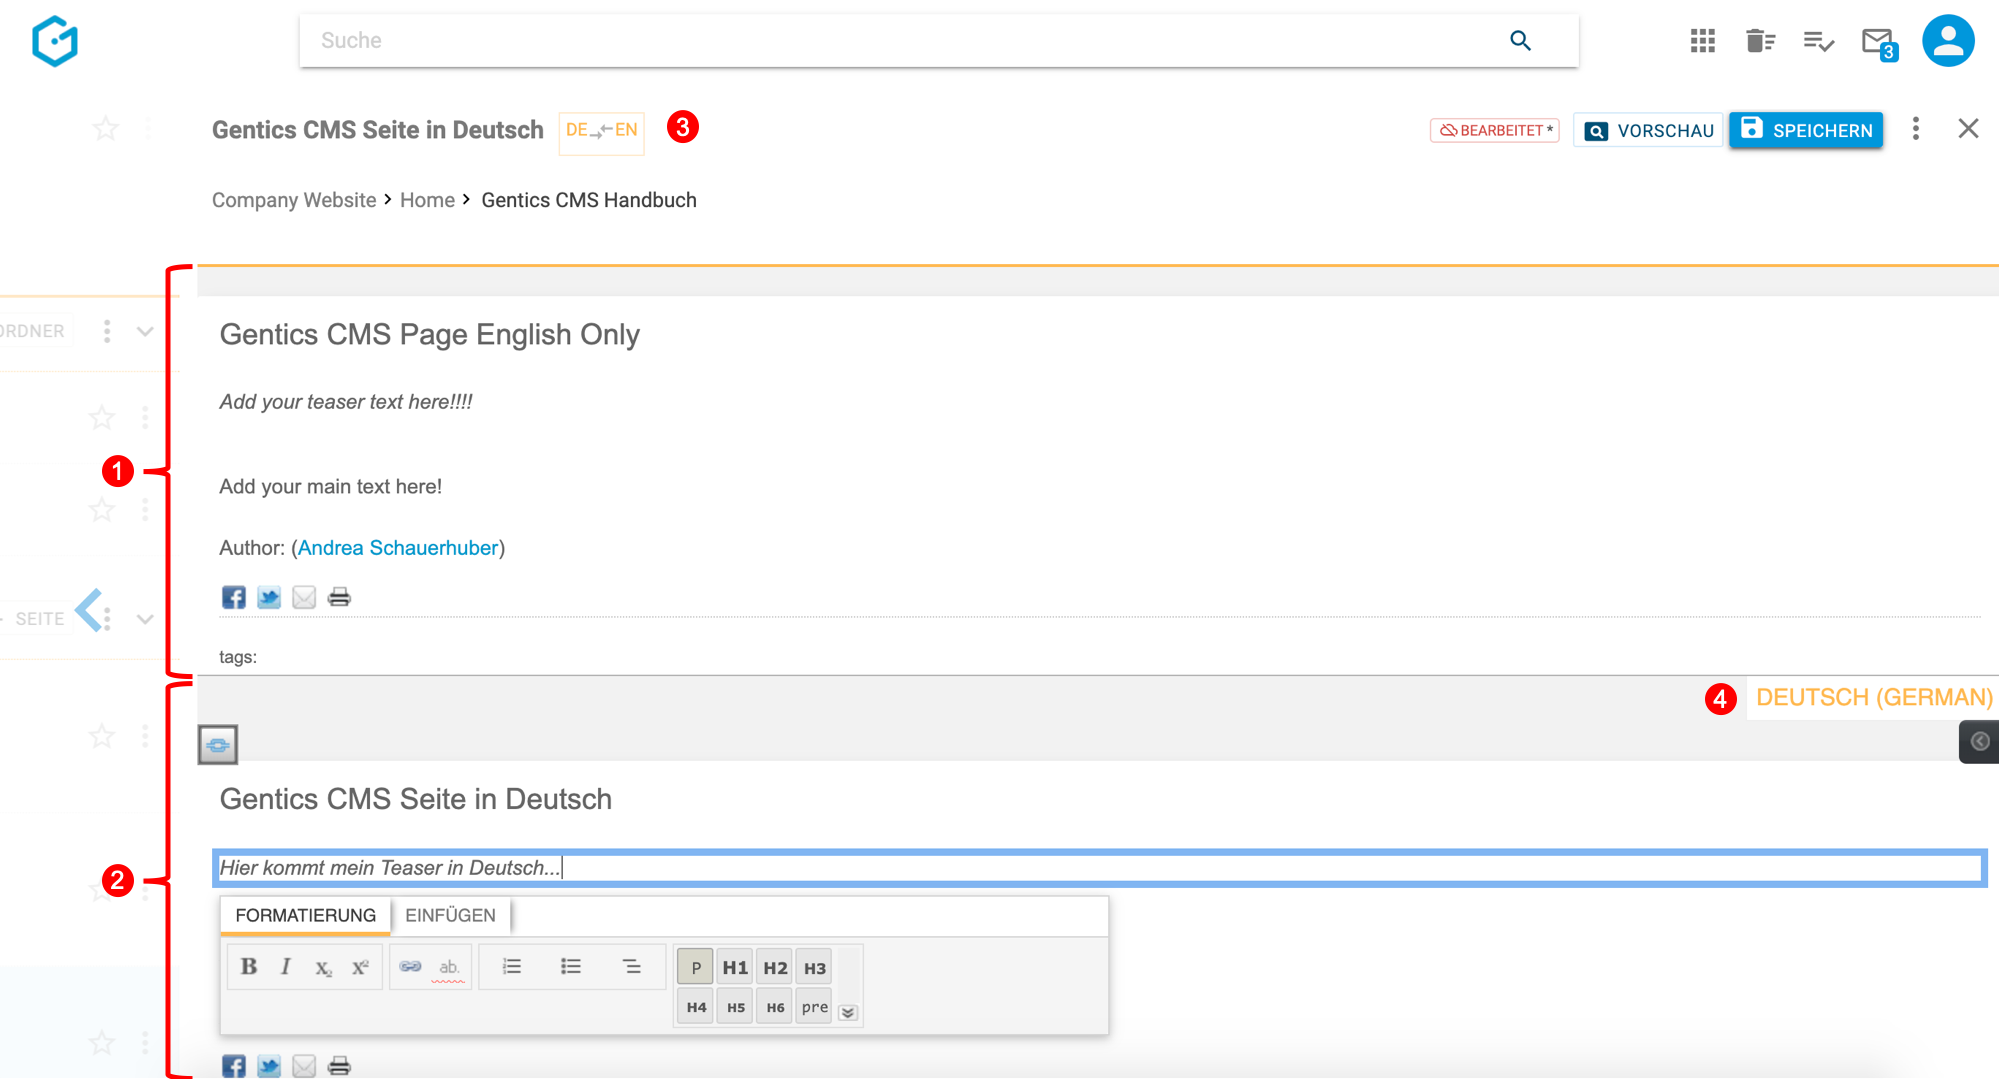Click the search magnifier icon
The image size is (1999, 1079).
[1520, 41]
